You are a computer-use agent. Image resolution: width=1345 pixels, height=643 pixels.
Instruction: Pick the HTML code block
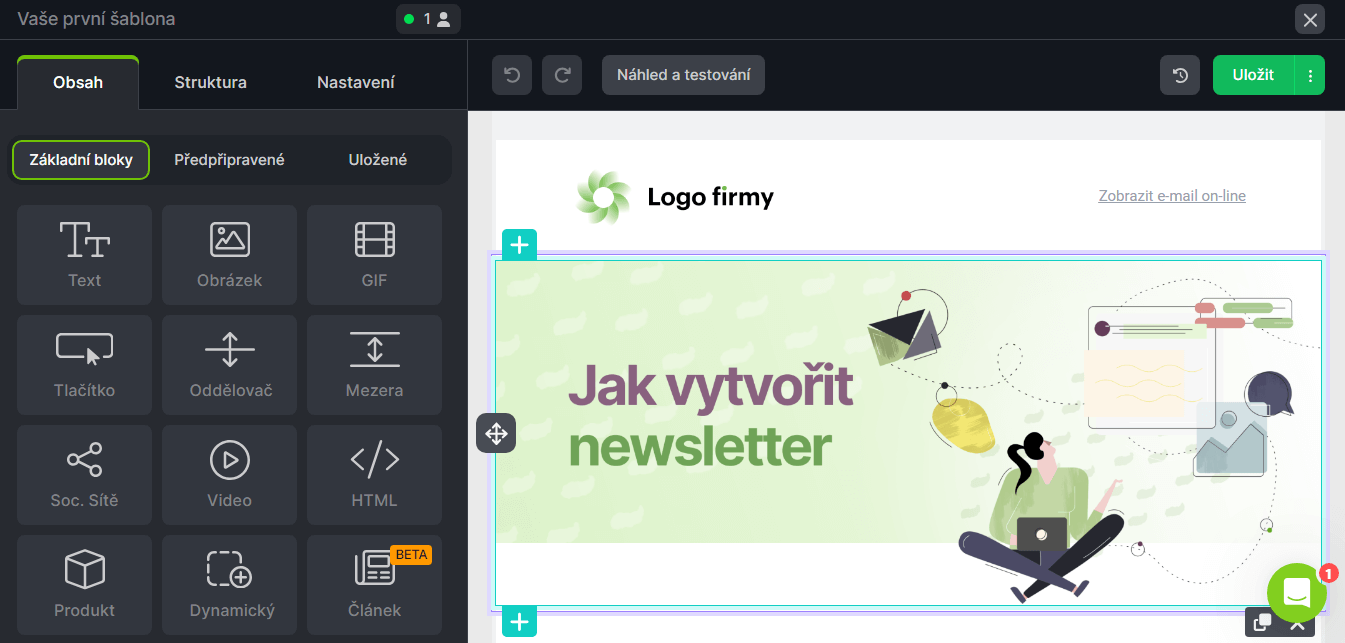tap(375, 475)
